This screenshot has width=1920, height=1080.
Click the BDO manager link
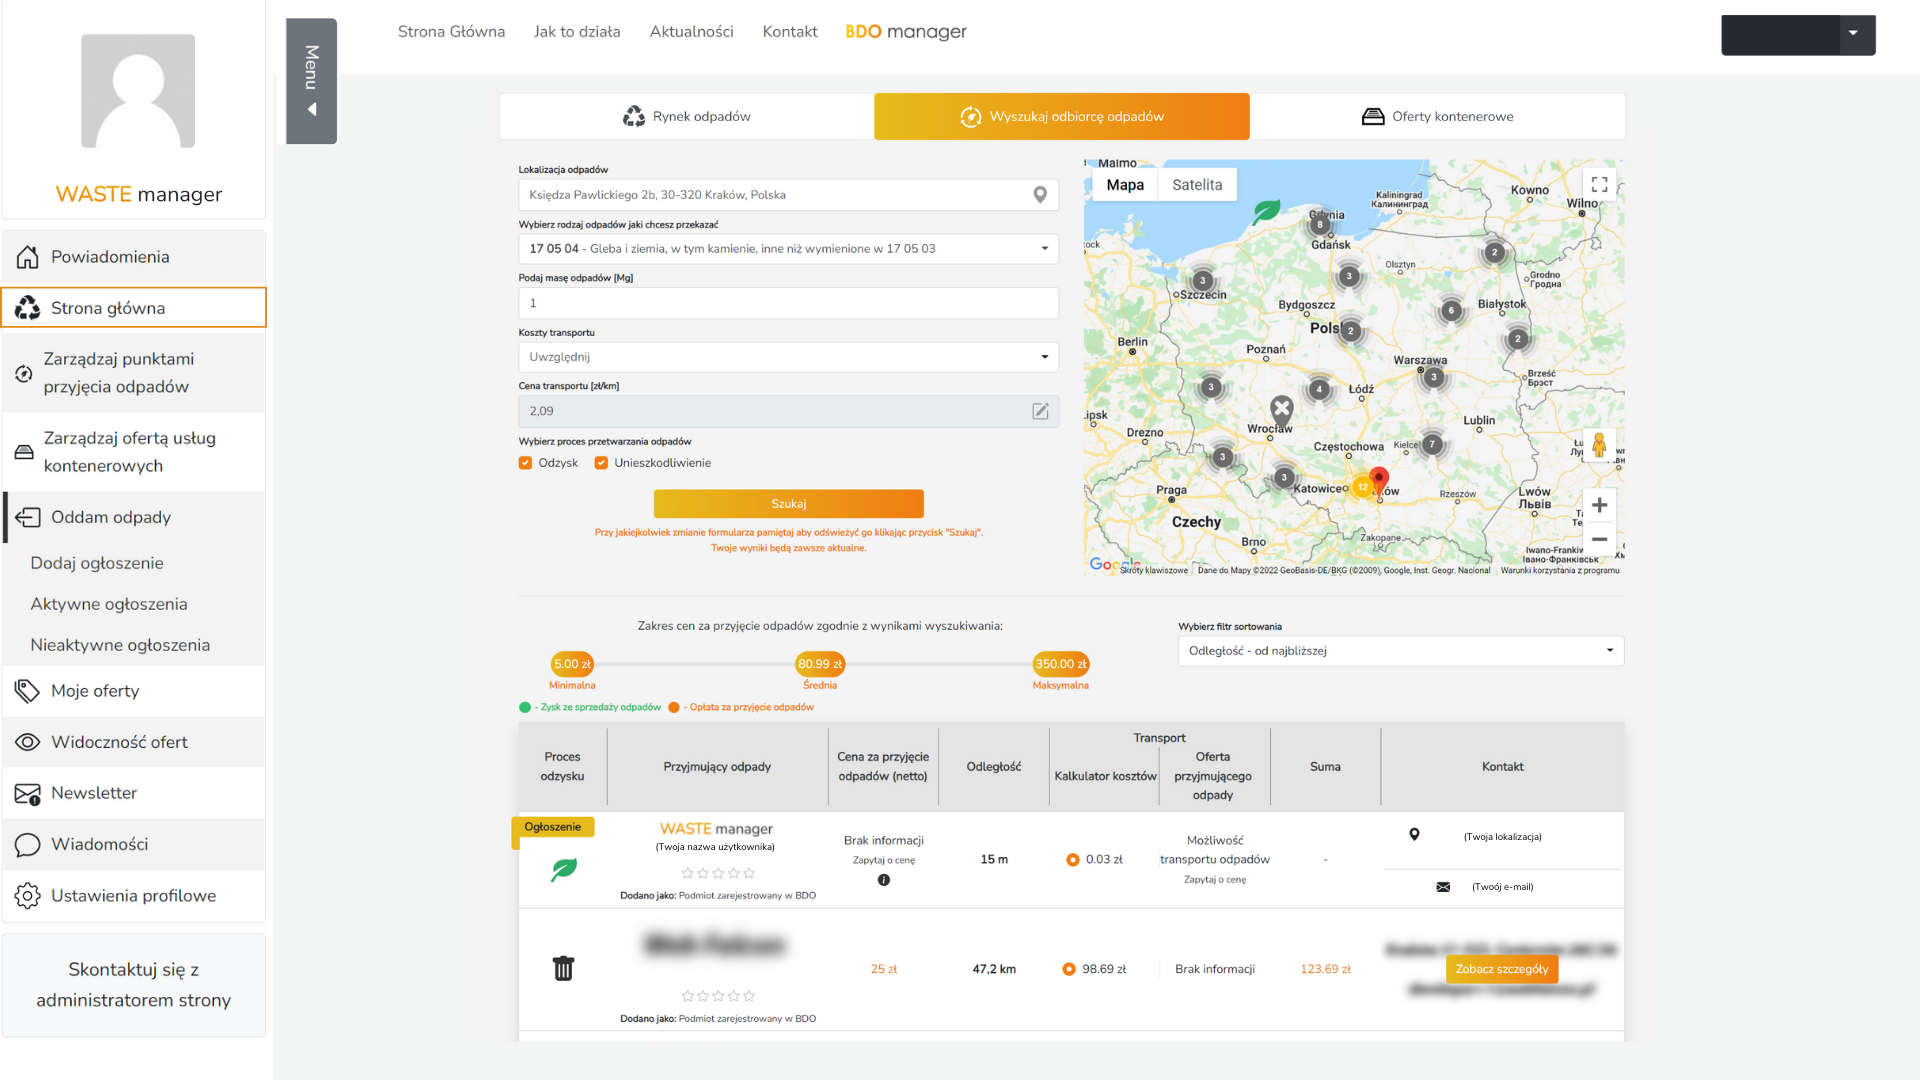point(906,32)
